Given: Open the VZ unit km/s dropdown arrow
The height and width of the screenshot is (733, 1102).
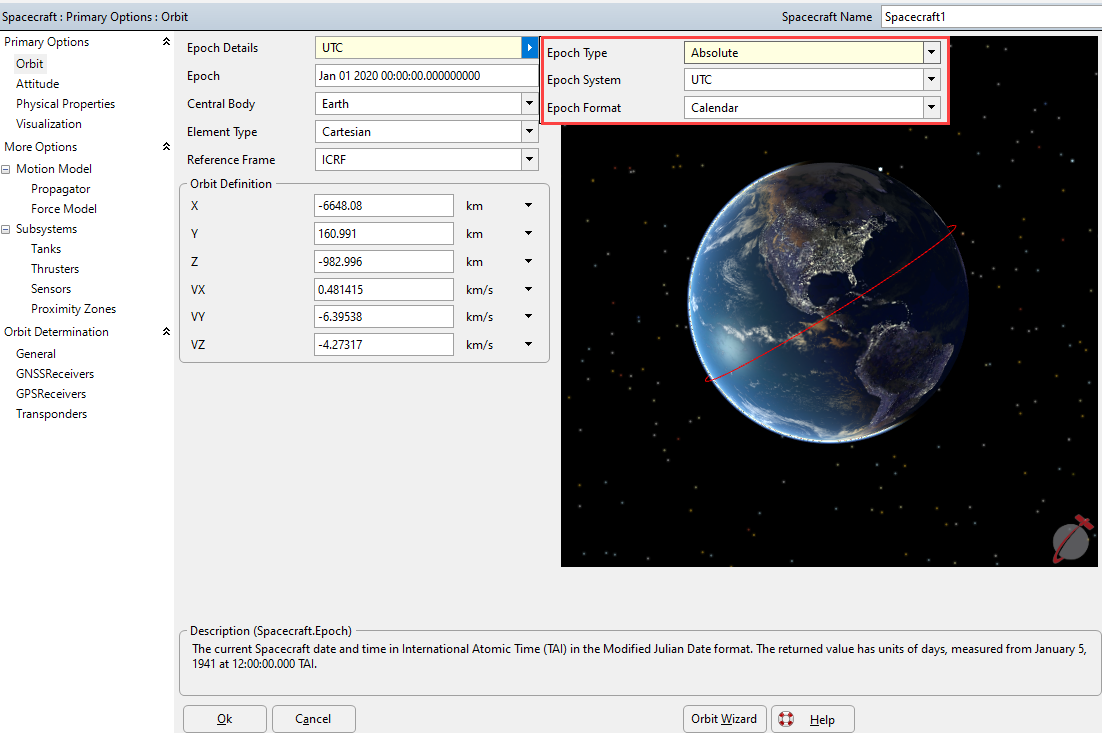Looking at the screenshot, I should [529, 344].
